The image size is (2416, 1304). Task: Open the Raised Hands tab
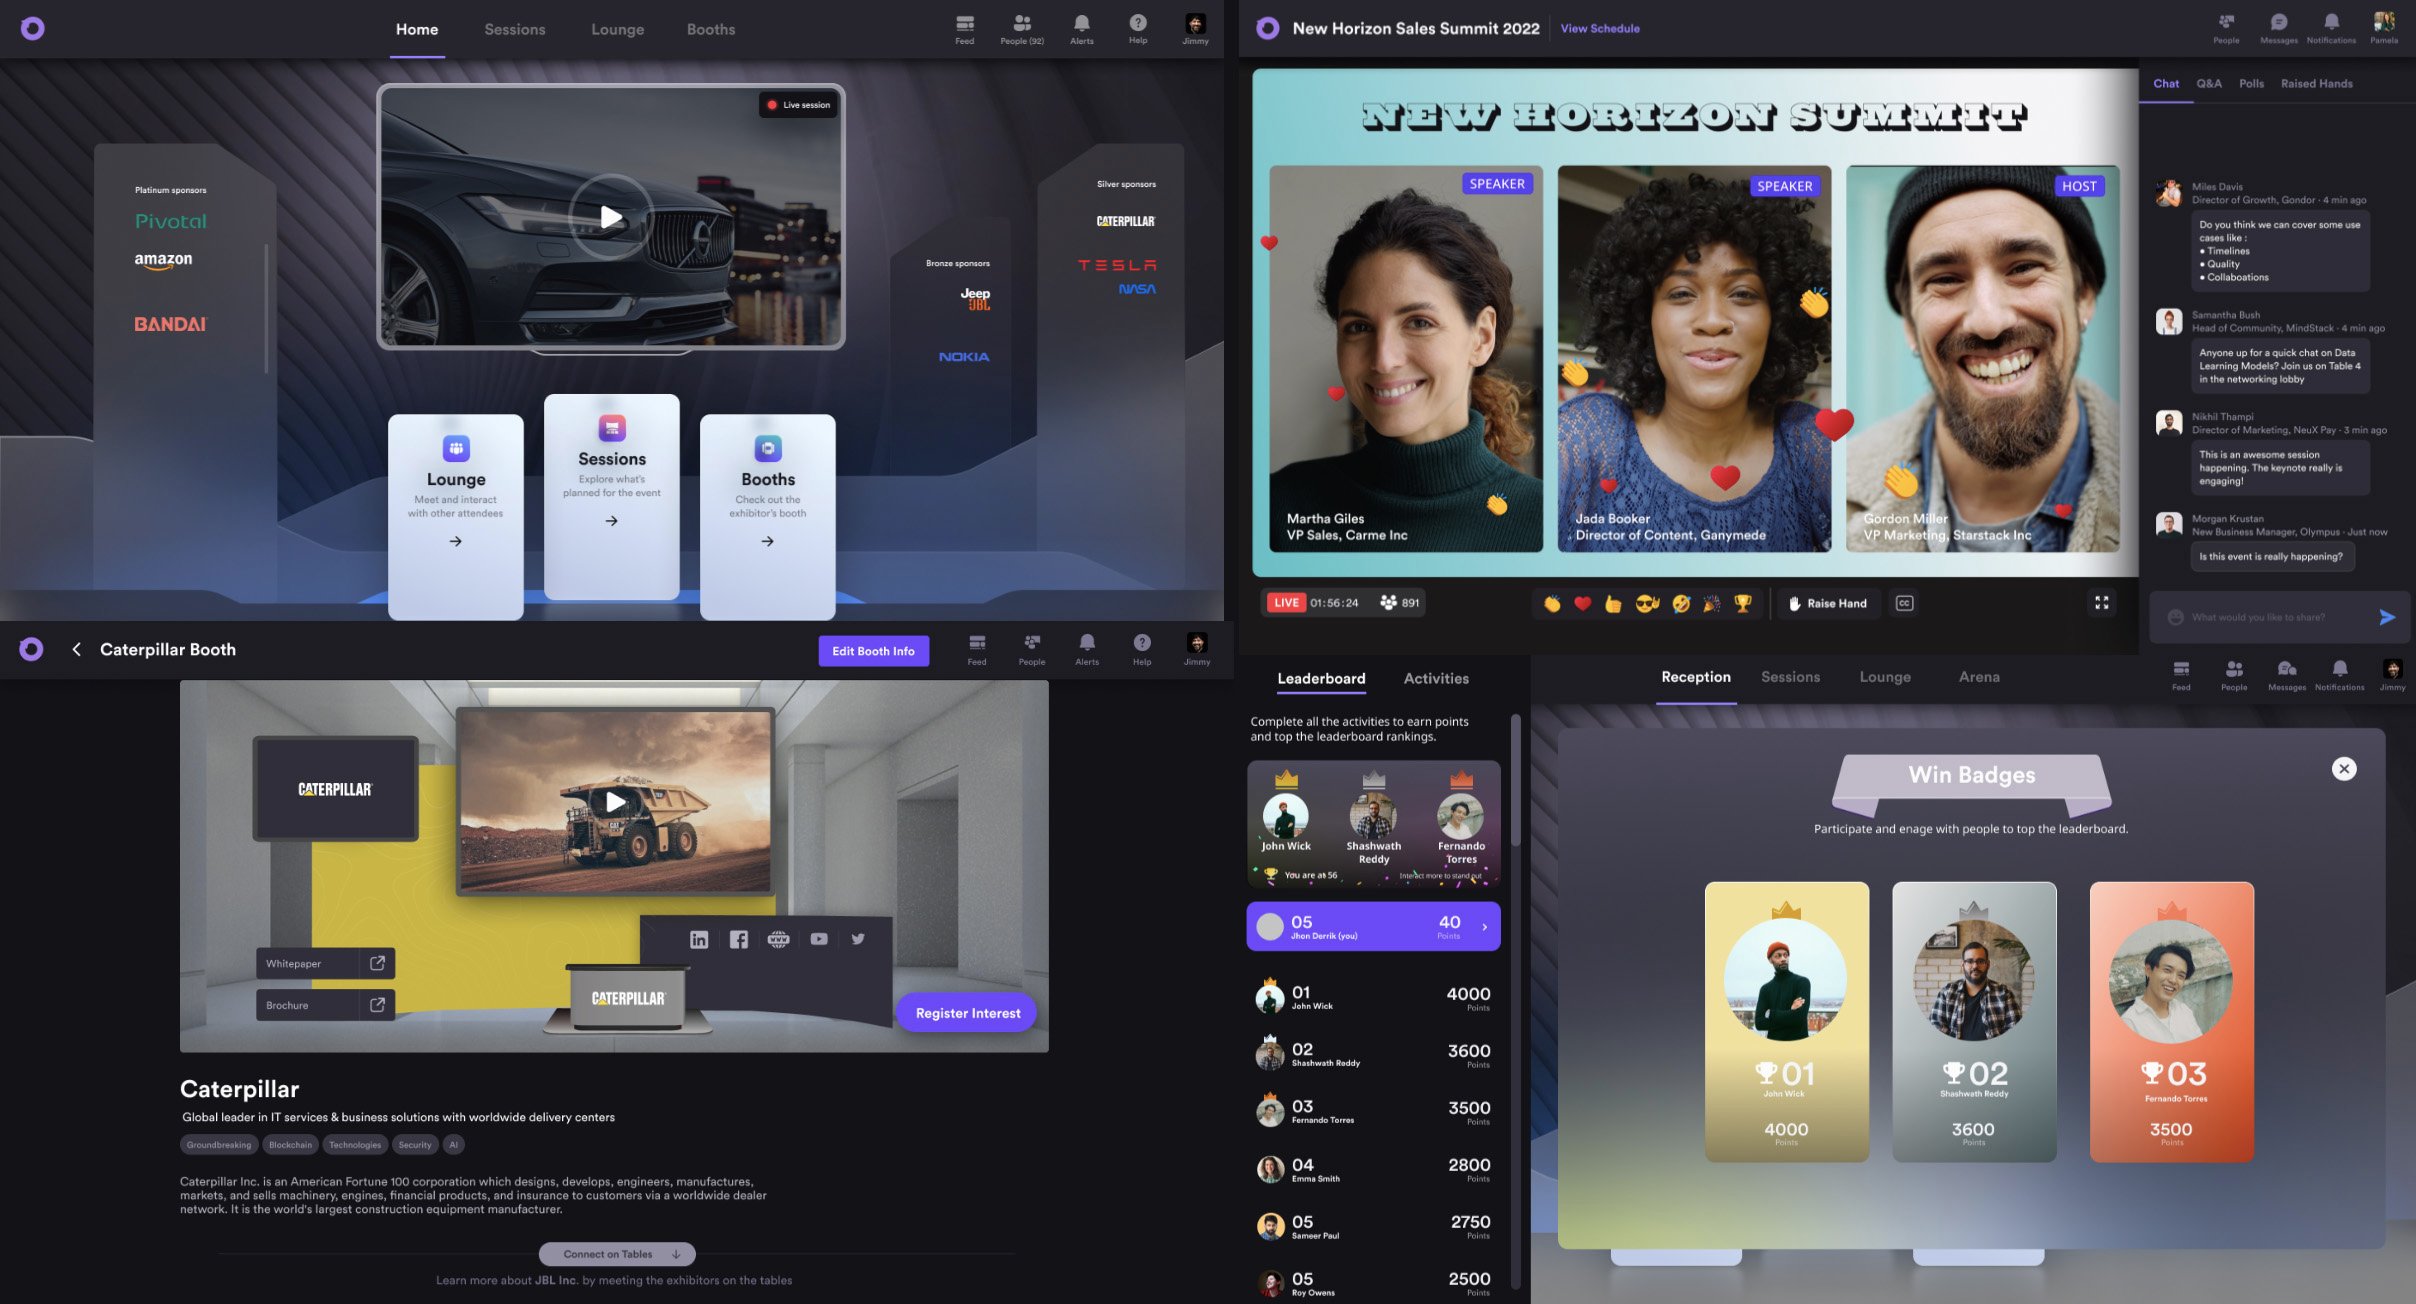pyautogui.click(x=2316, y=83)
